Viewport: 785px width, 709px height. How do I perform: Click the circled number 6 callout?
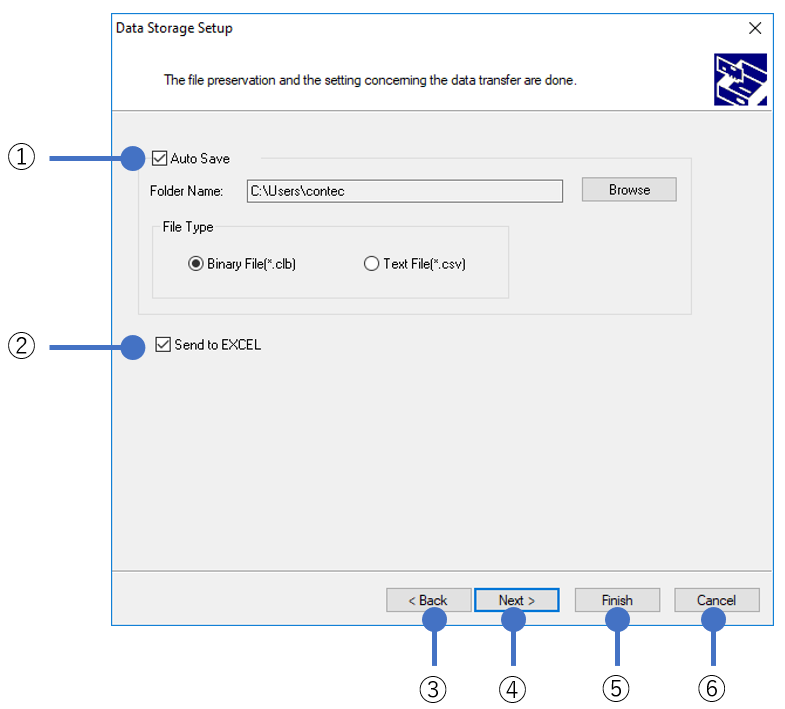pos(712,689)
